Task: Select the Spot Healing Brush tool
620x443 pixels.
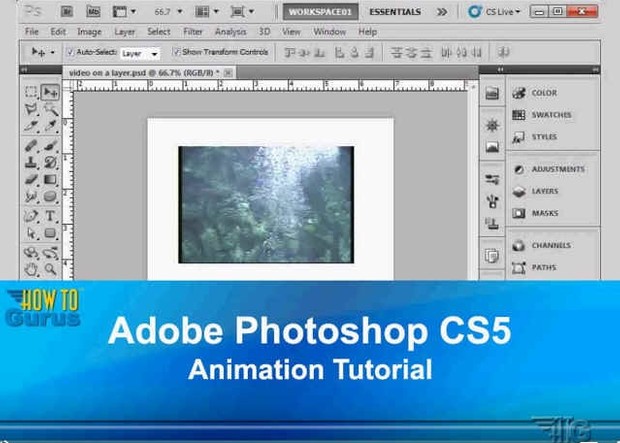Action: coord(31,145)
